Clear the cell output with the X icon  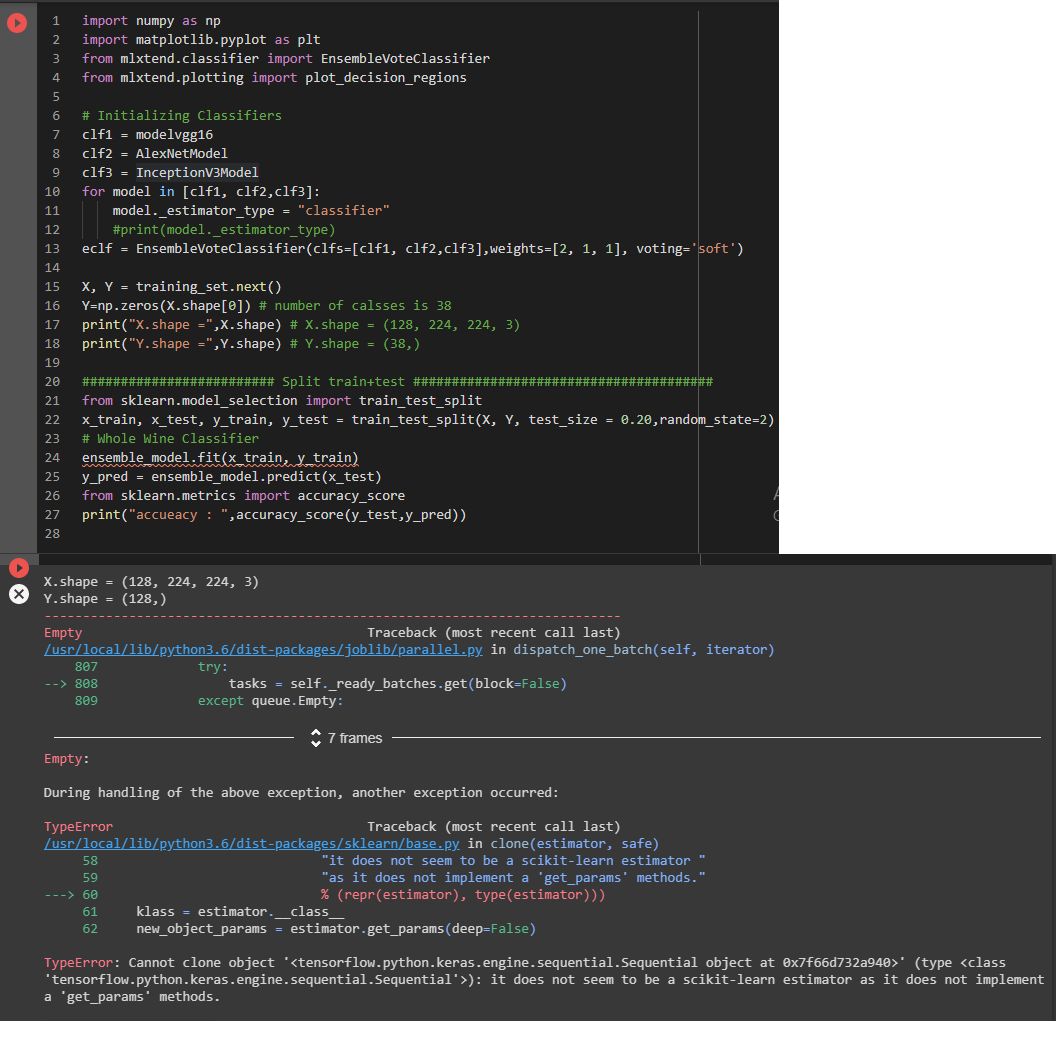19,594
